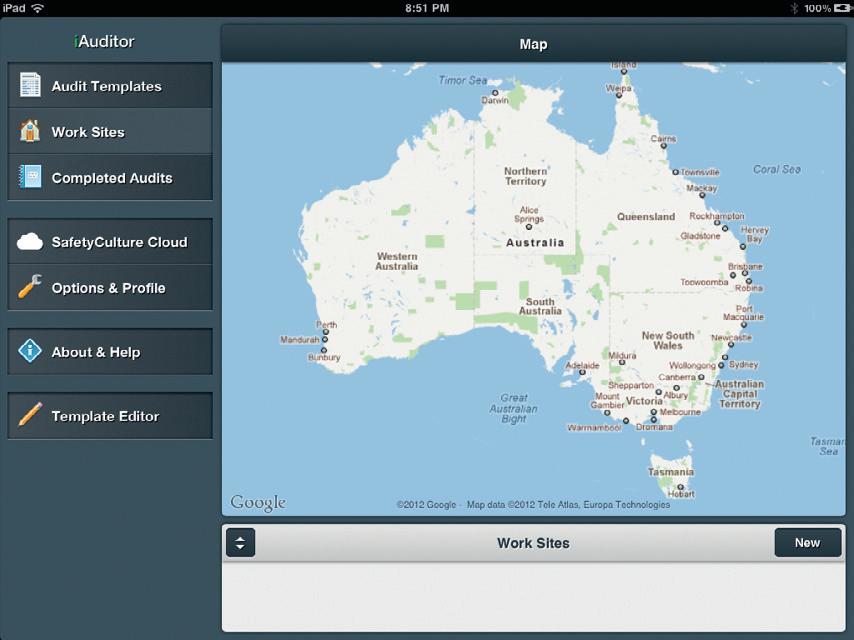Select Work Sites in the sidebar
Viewport: 854px width, 640px height.
(x=111, y=131)
